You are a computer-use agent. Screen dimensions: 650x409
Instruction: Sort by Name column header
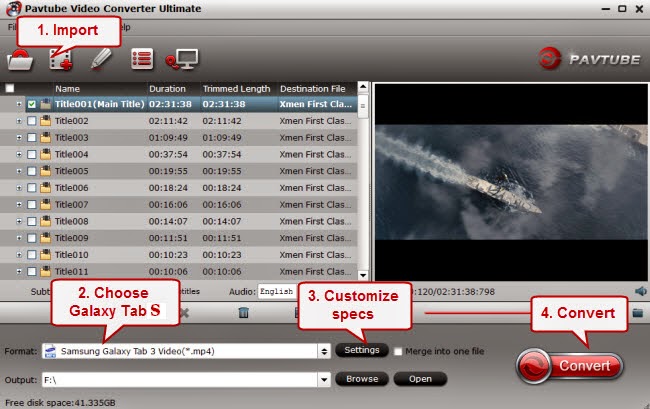68,89
